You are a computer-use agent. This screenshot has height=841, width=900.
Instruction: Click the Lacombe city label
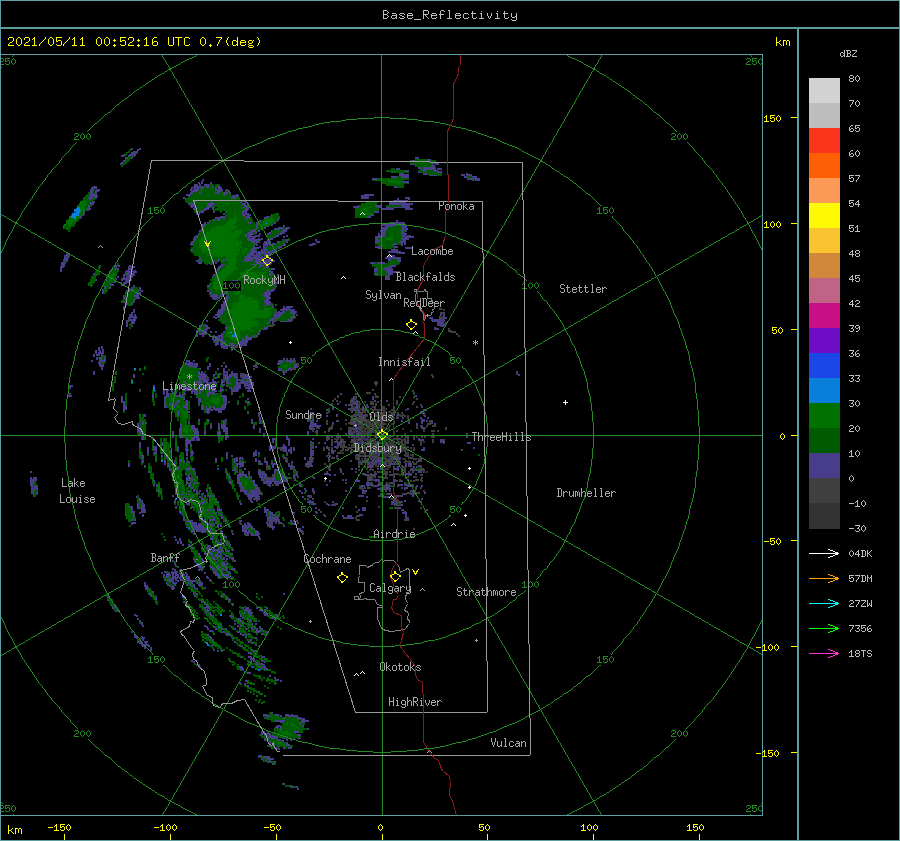point(432,251)
